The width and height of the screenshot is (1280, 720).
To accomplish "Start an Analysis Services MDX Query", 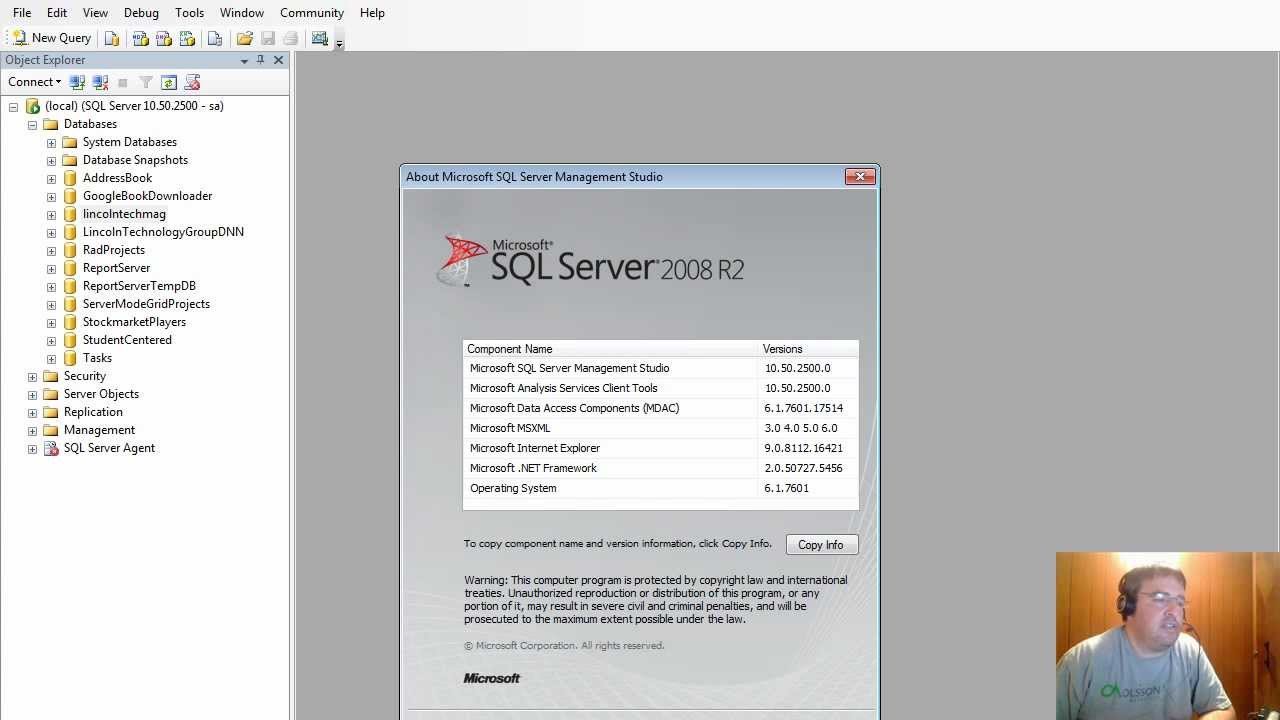I will click(x=140, y=38).
